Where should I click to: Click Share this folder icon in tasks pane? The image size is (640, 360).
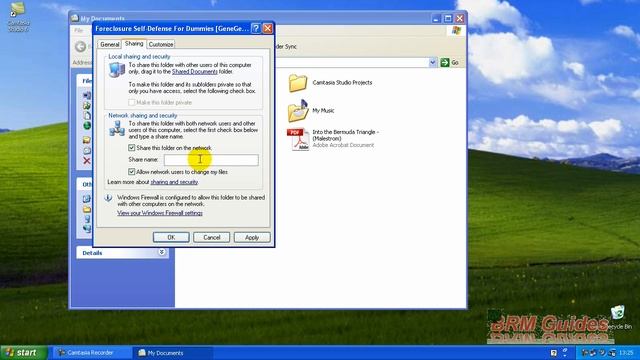point(87,140)
